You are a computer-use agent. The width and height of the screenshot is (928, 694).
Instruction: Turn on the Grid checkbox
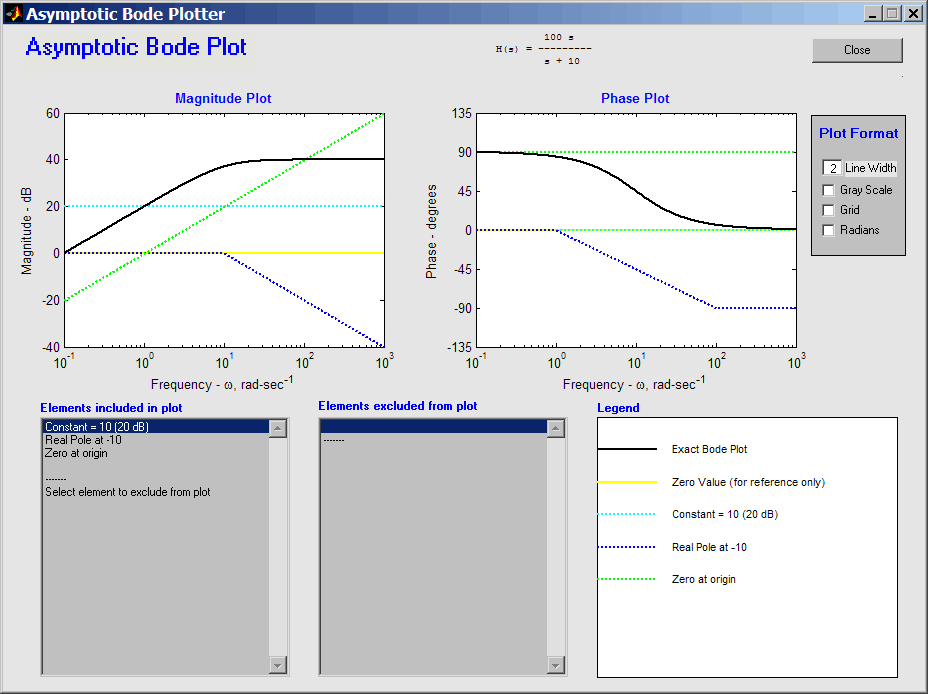pyautogui.click(x=829, y=210)
